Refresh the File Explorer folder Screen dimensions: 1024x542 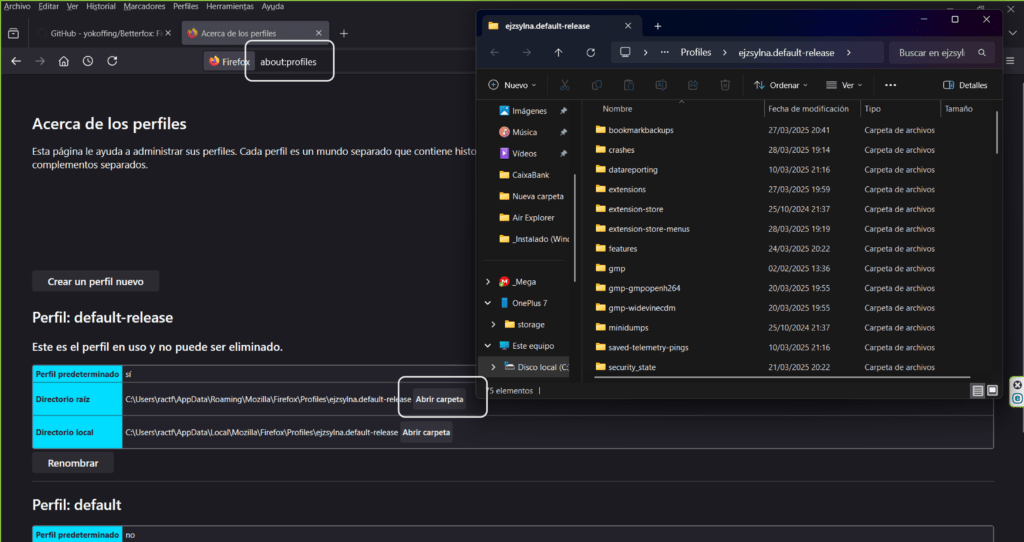click(590, 53)
